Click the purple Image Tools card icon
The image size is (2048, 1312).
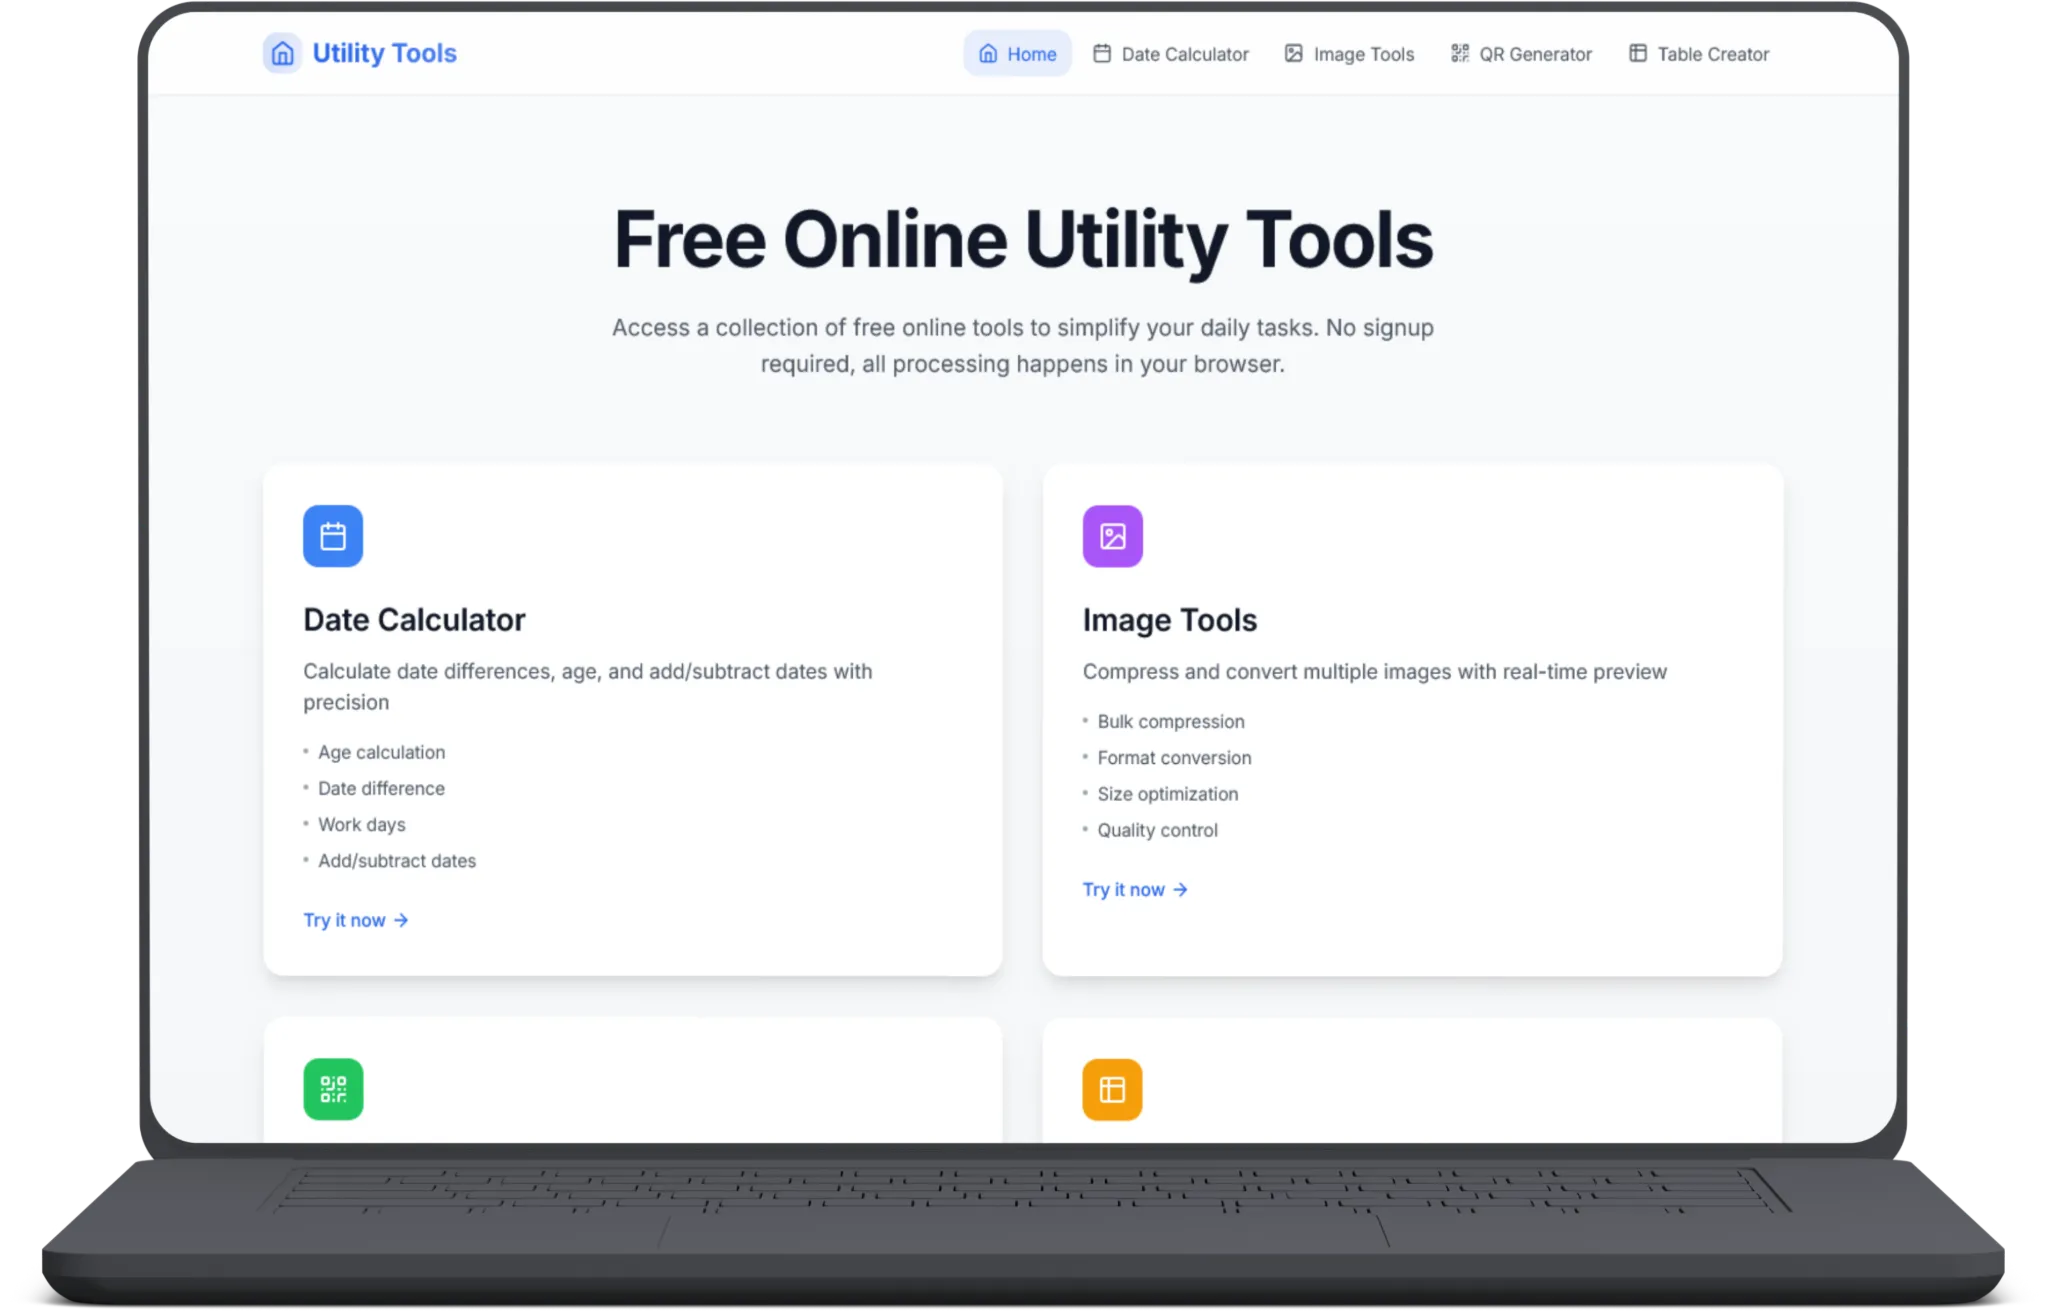1112,536
